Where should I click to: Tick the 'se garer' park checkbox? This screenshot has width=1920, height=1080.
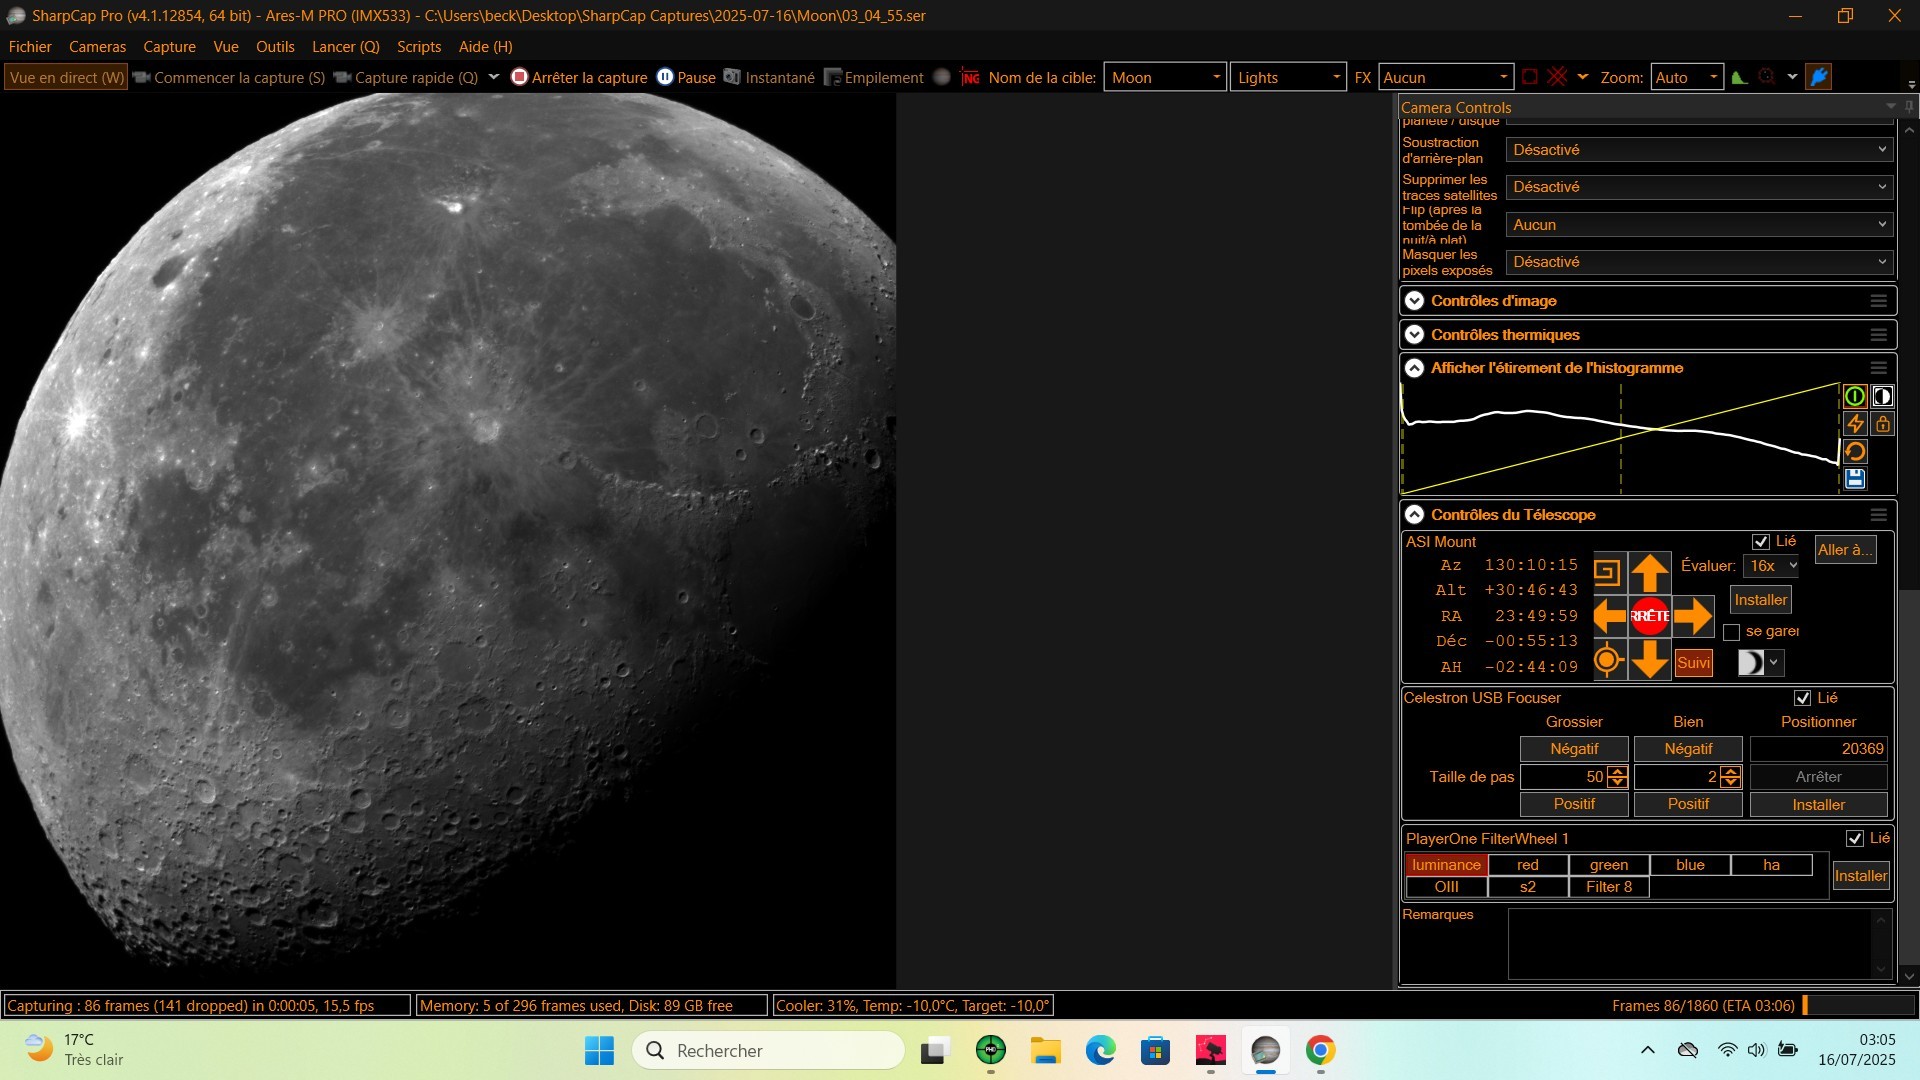coord(1732,632)
